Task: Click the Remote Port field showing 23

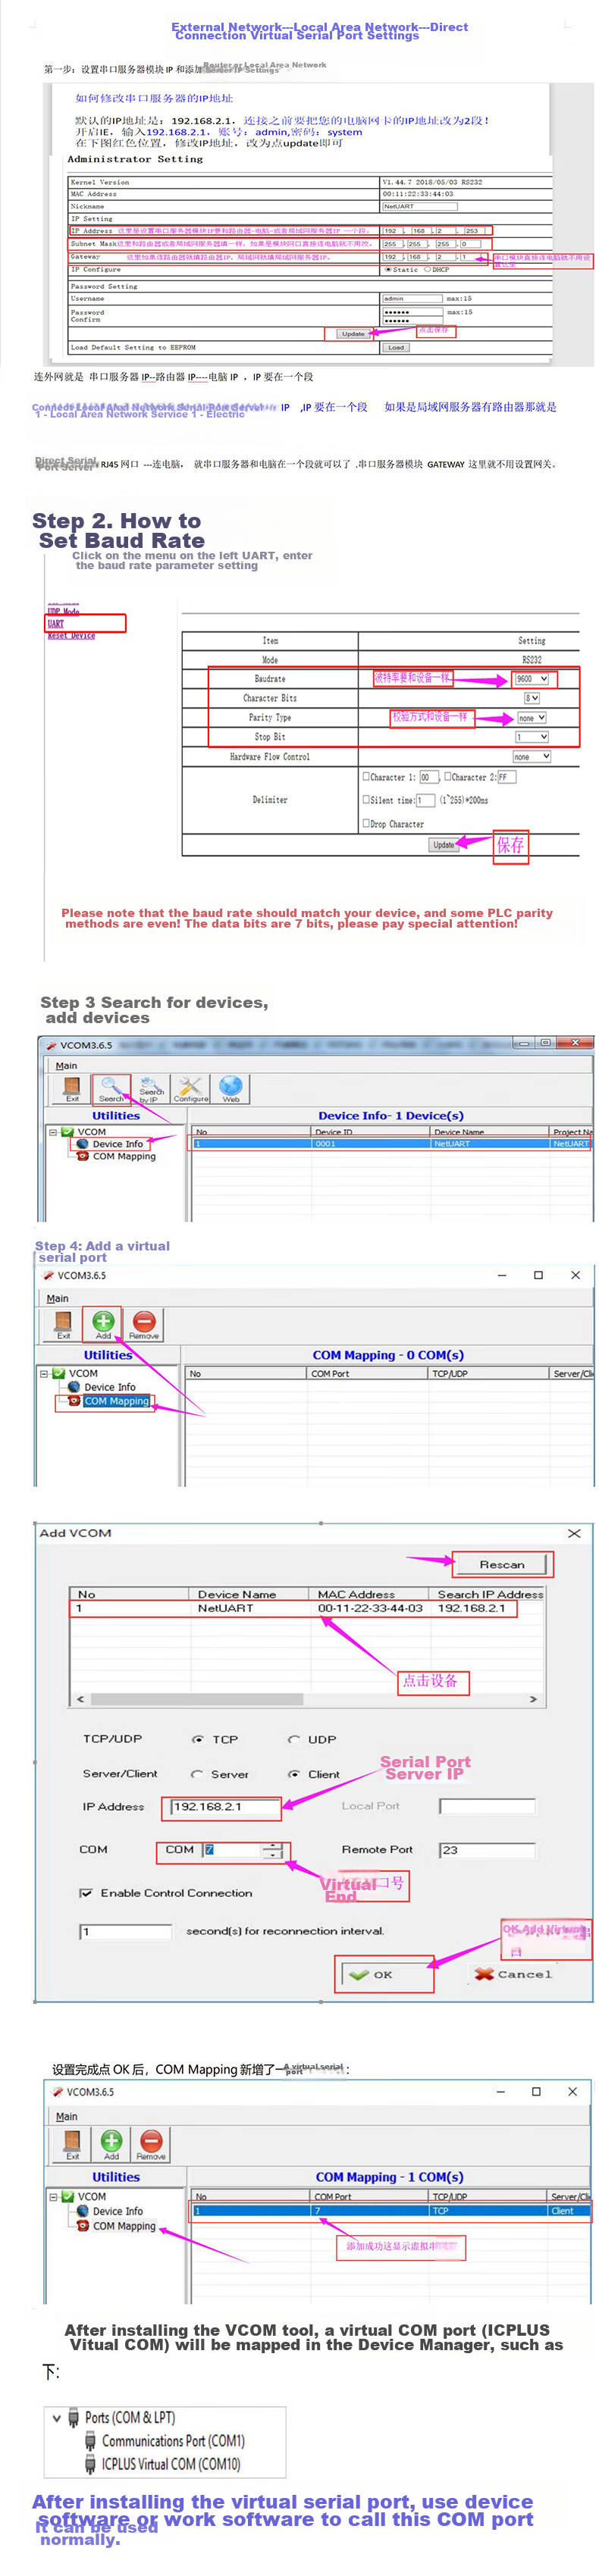Action: point(487,1850)
